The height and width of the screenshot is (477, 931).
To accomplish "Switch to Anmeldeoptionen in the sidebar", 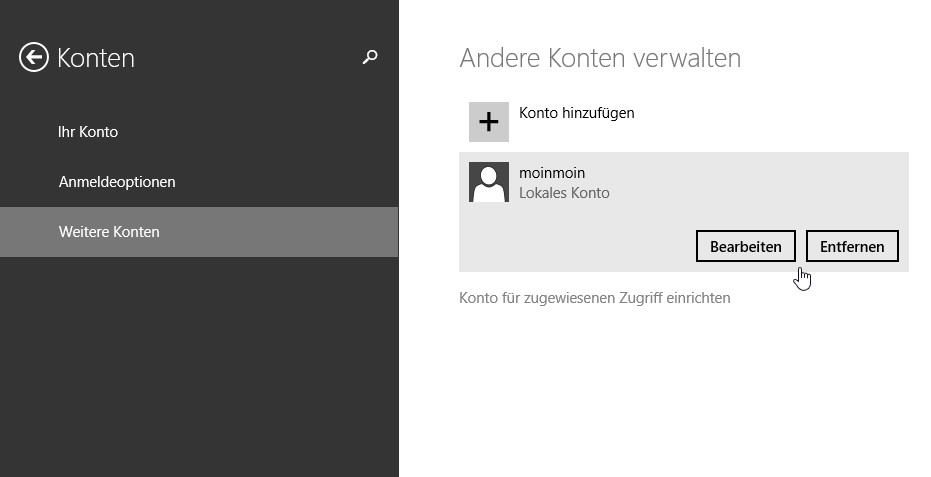I will tap(117, 182).
